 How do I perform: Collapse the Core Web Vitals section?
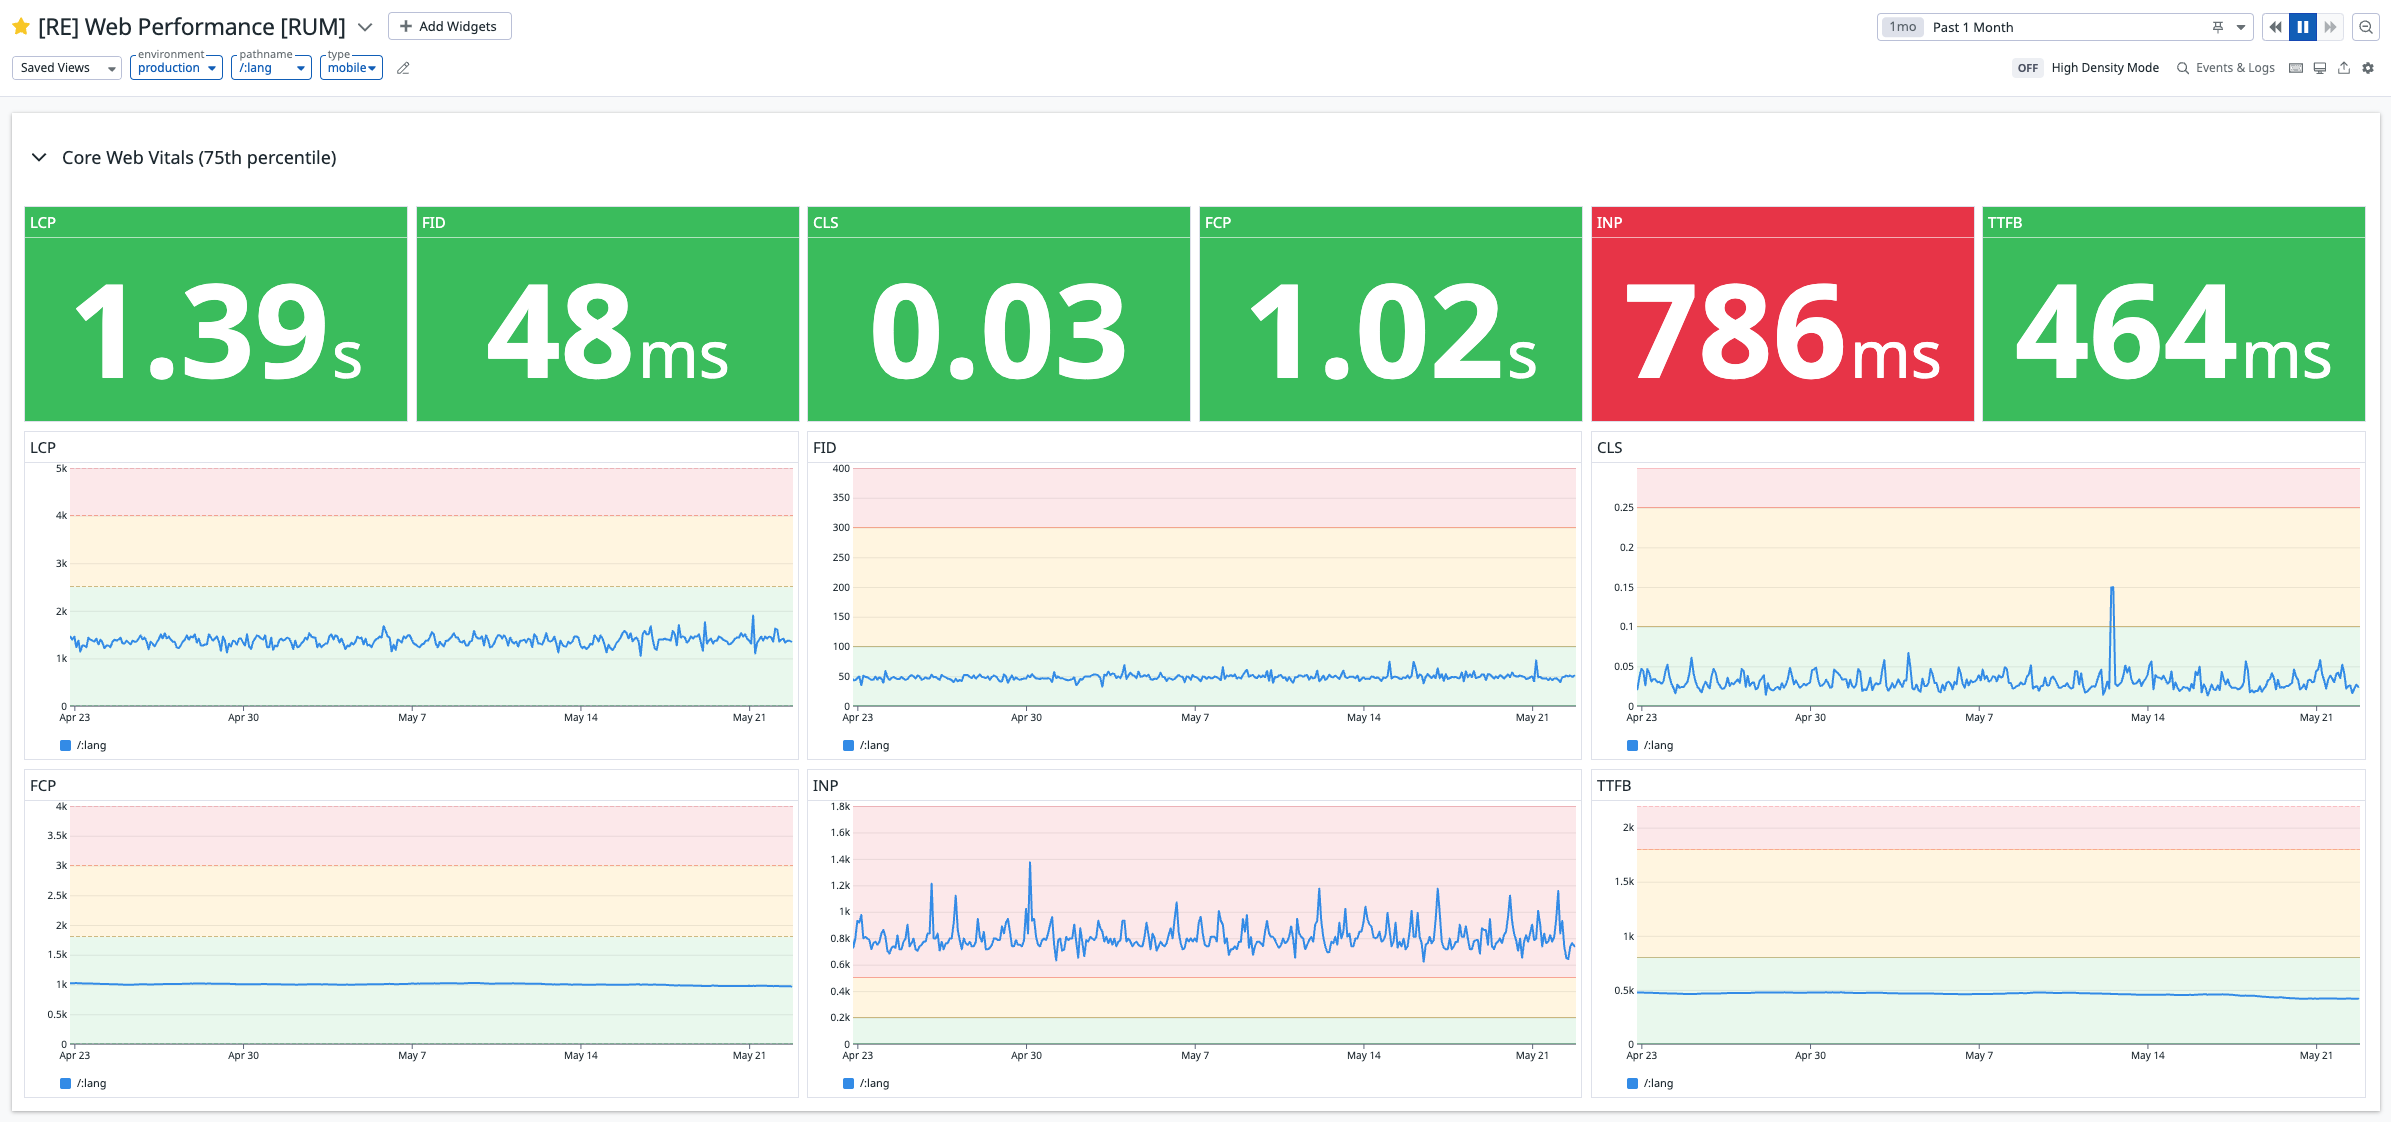tap(39, 157)
